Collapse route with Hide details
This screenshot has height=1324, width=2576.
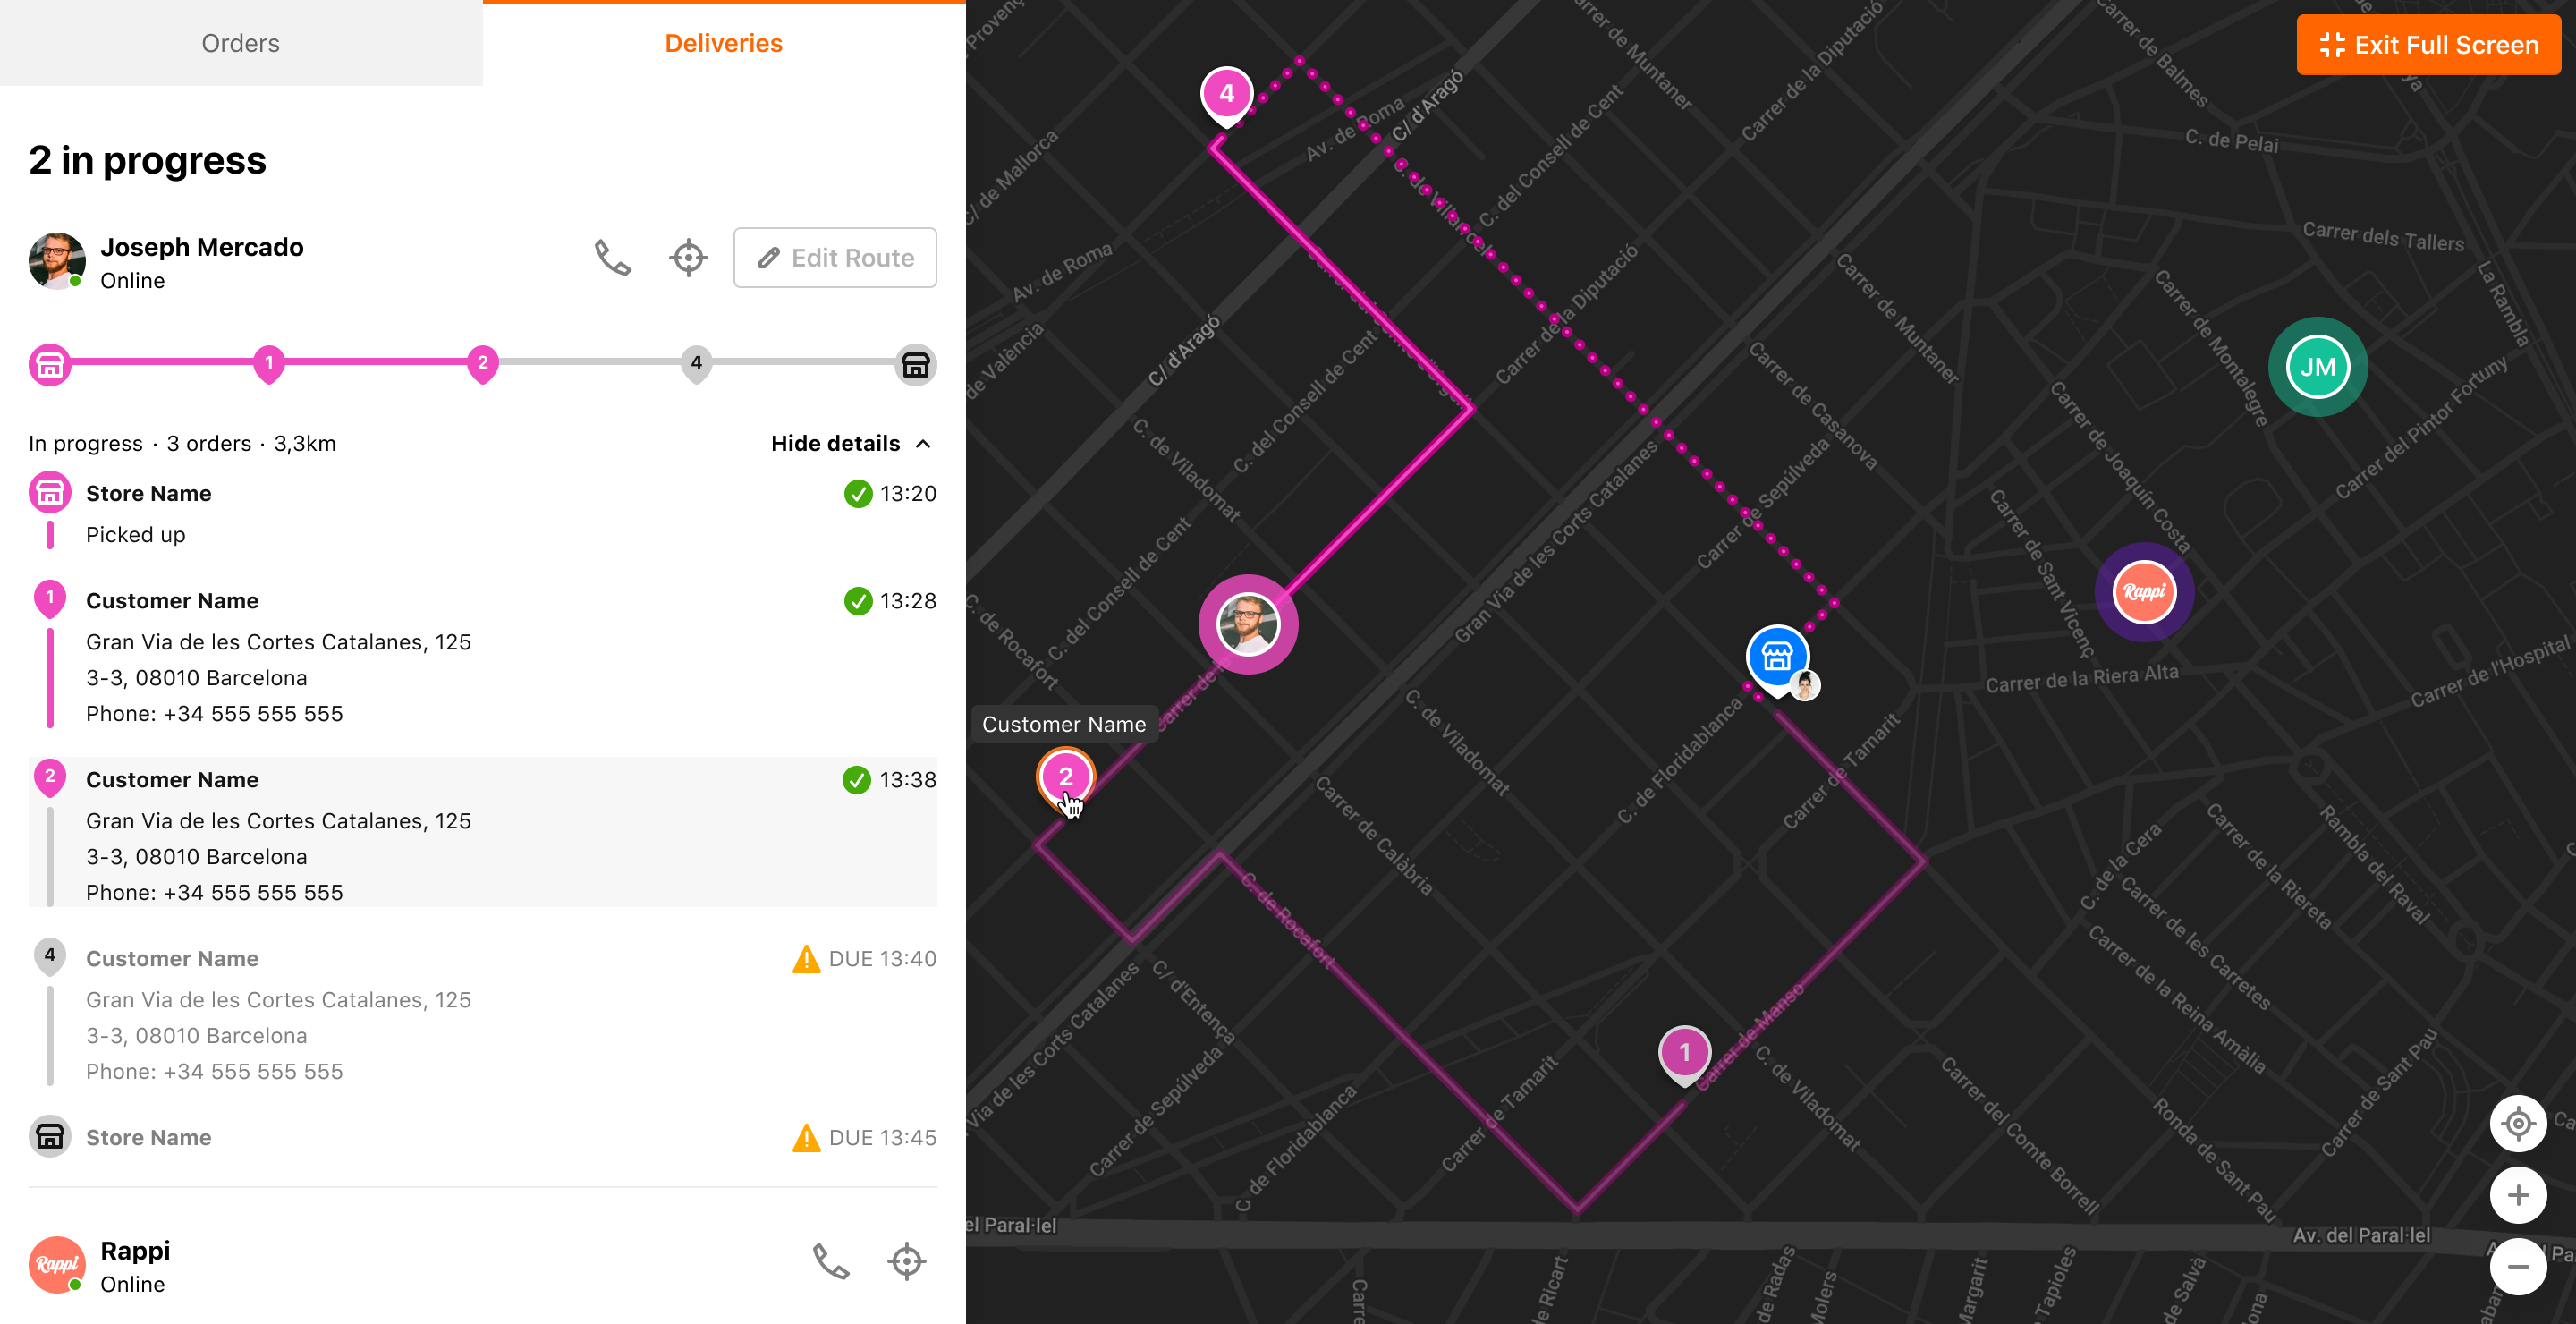click(851, 443)
